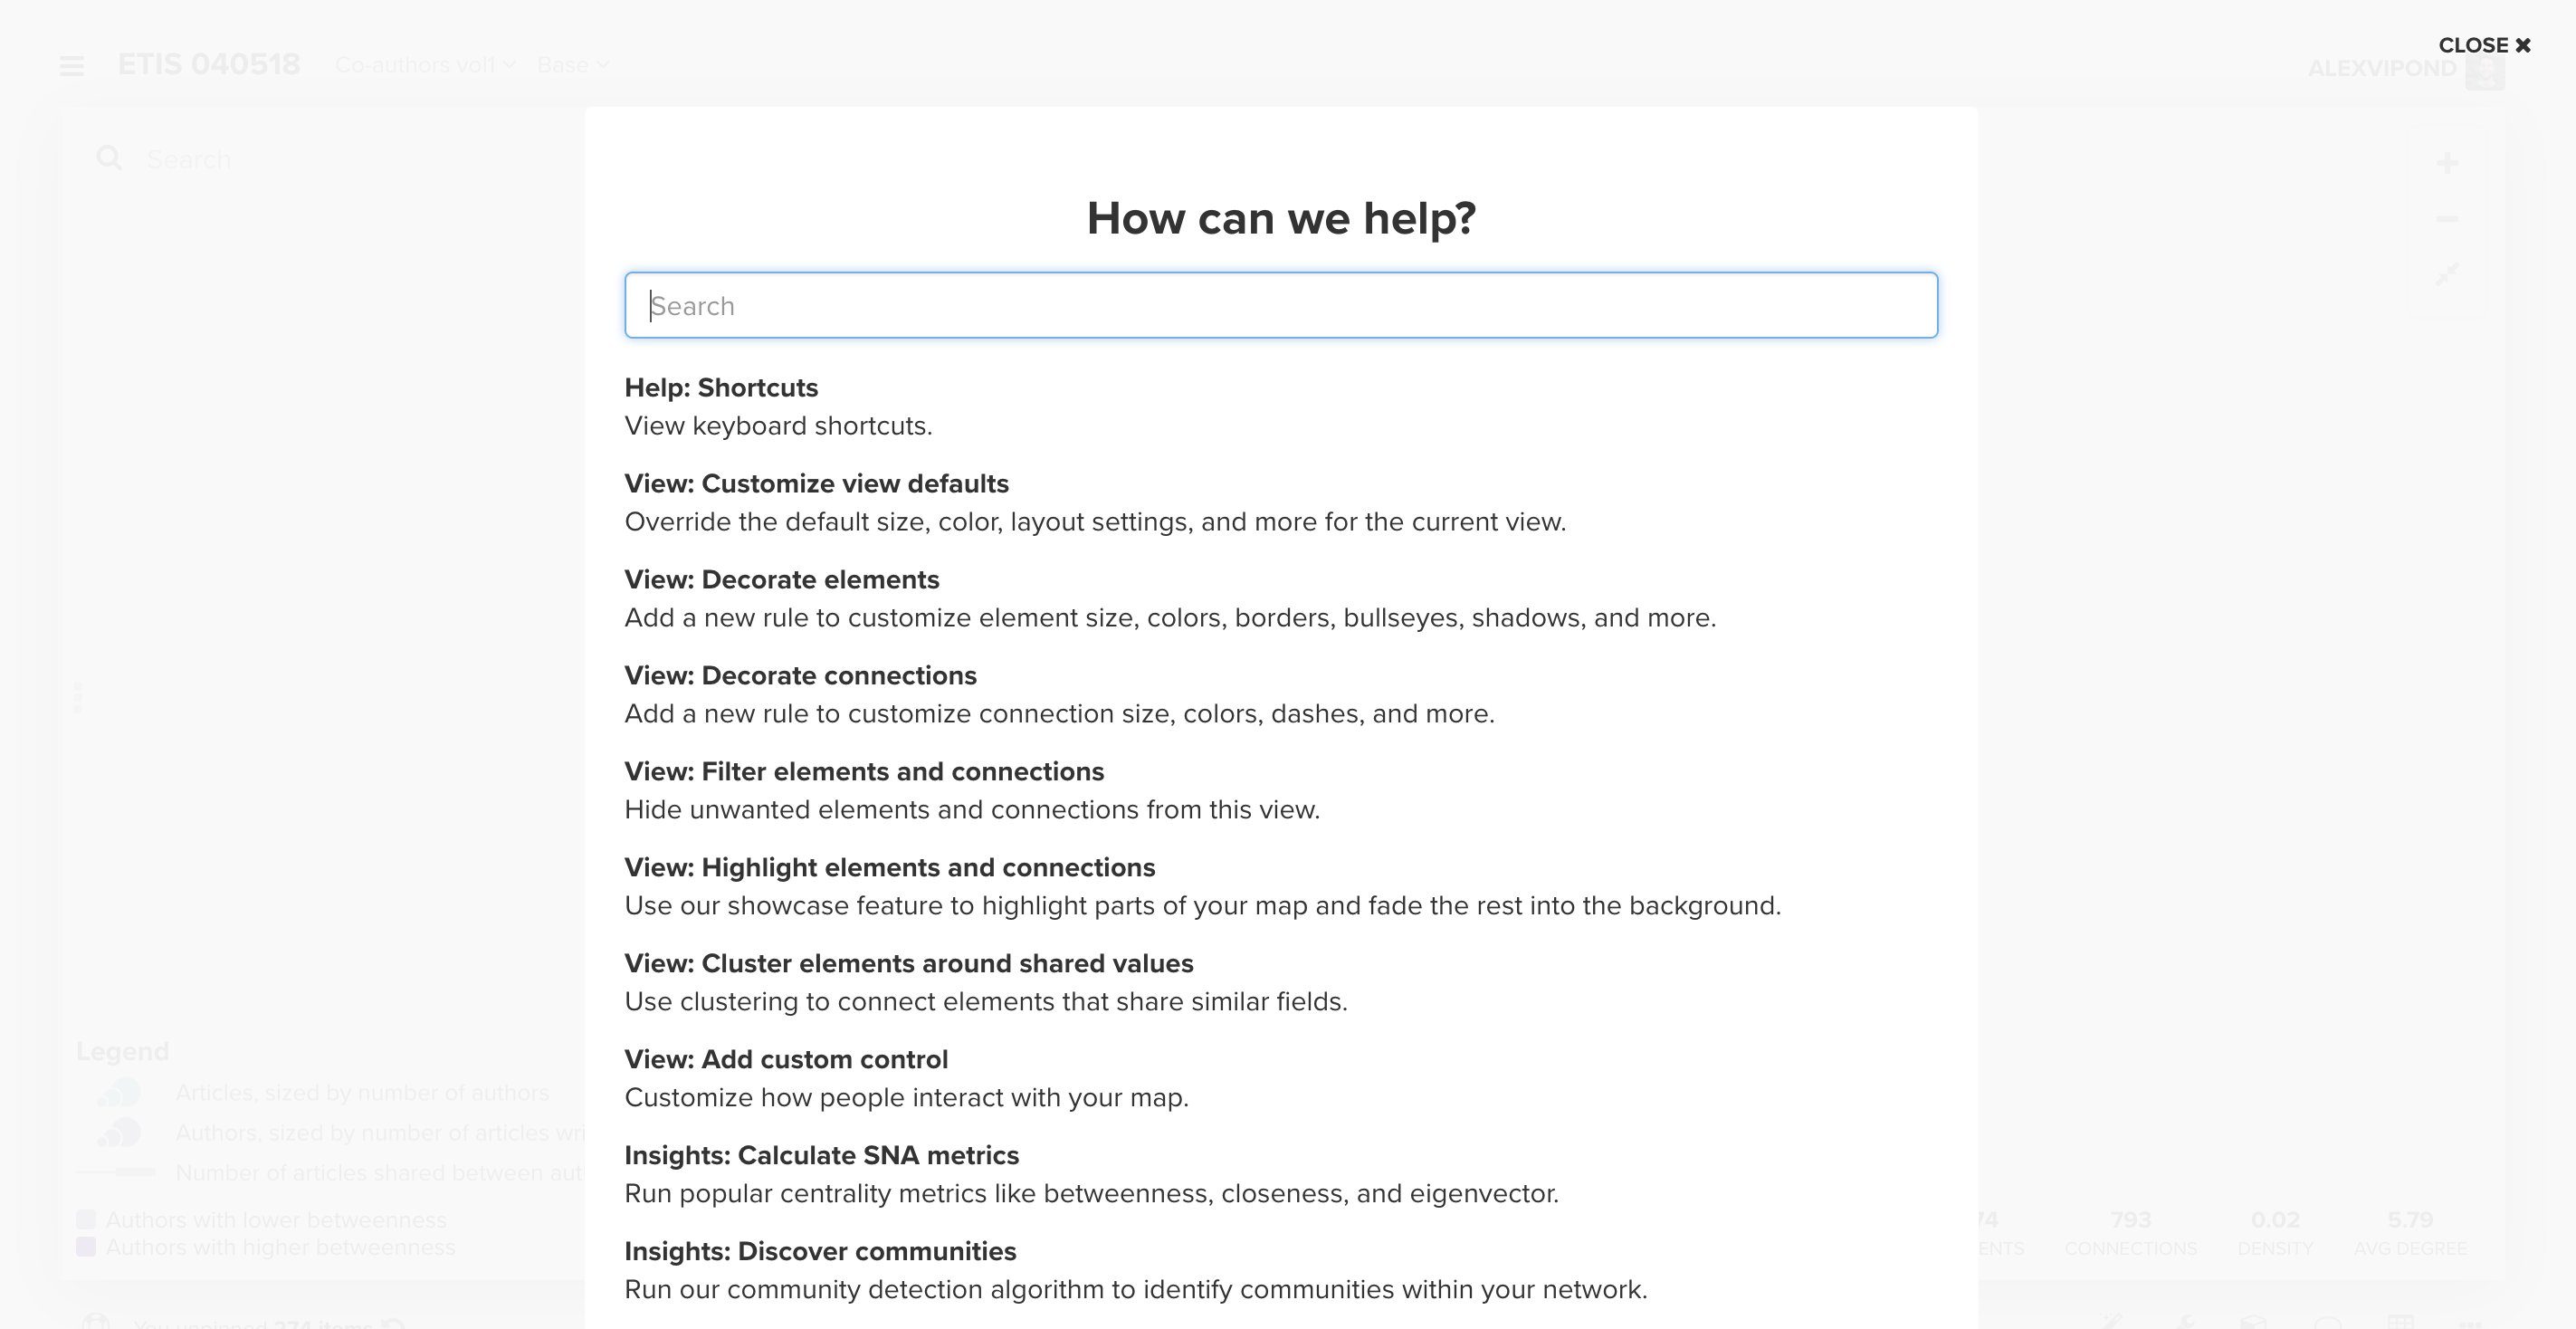Image resolution: width=2576 pixels, height=1329 pixels.
Task: Click the fit-to-screen arrows icon
Action: (2447, 274)
